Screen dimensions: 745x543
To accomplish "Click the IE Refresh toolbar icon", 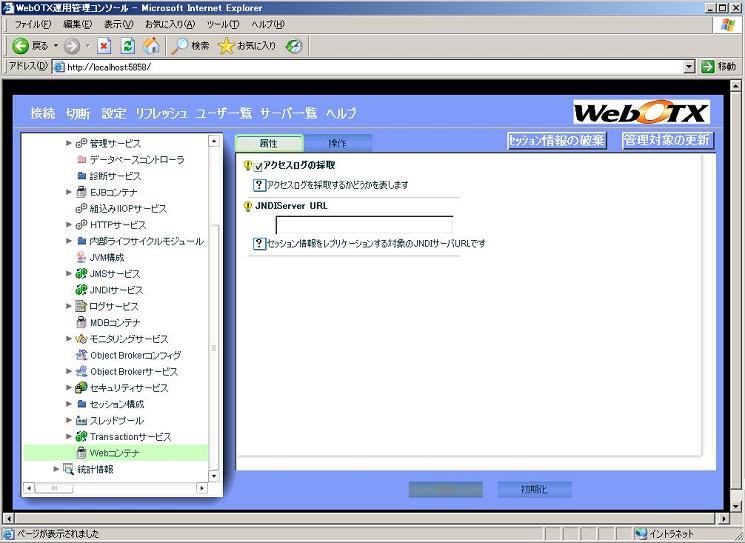I will 128,46.
